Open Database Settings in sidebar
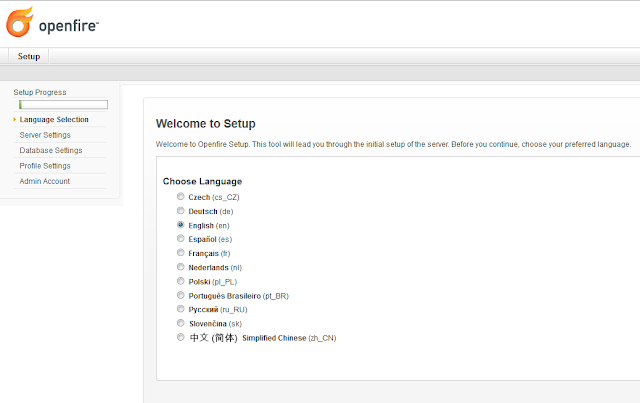This screenshot has height=403, width=640. (51, 151)
